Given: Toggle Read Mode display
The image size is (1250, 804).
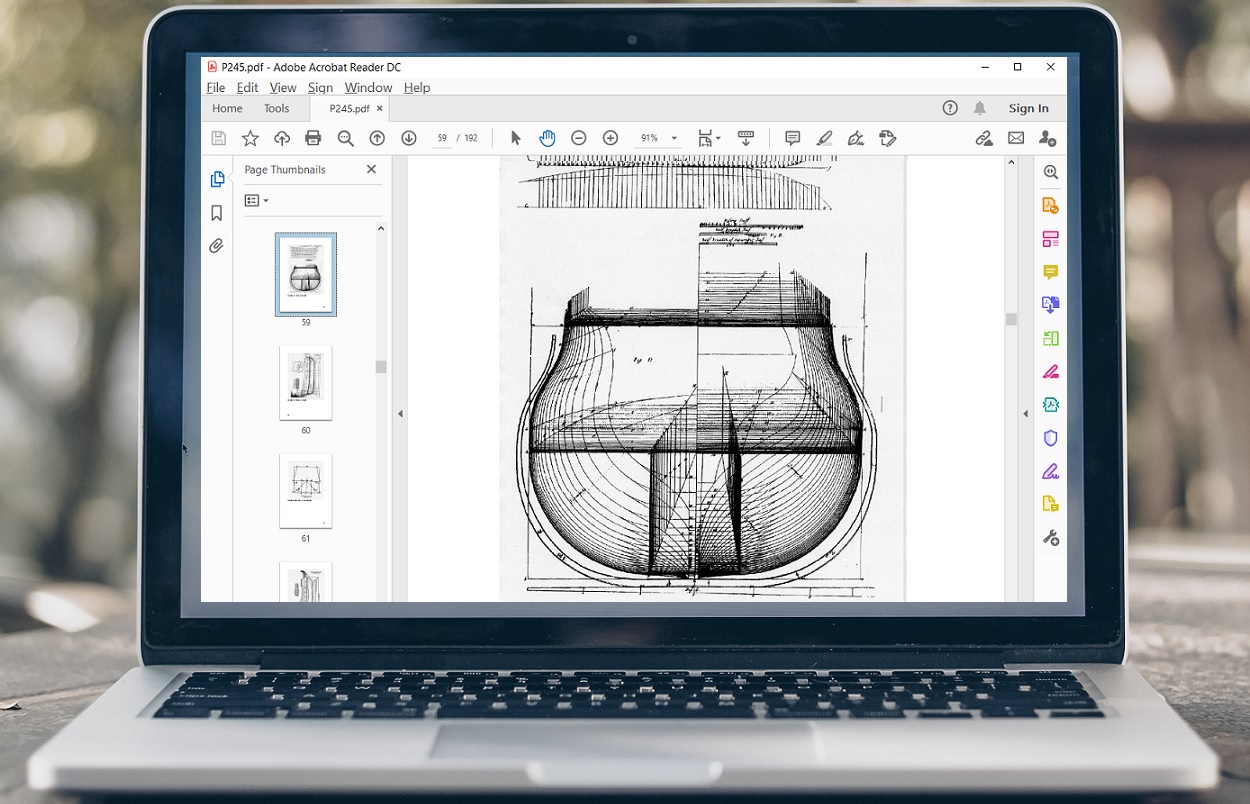Looking at the screenshot, I should pos(746,138).
